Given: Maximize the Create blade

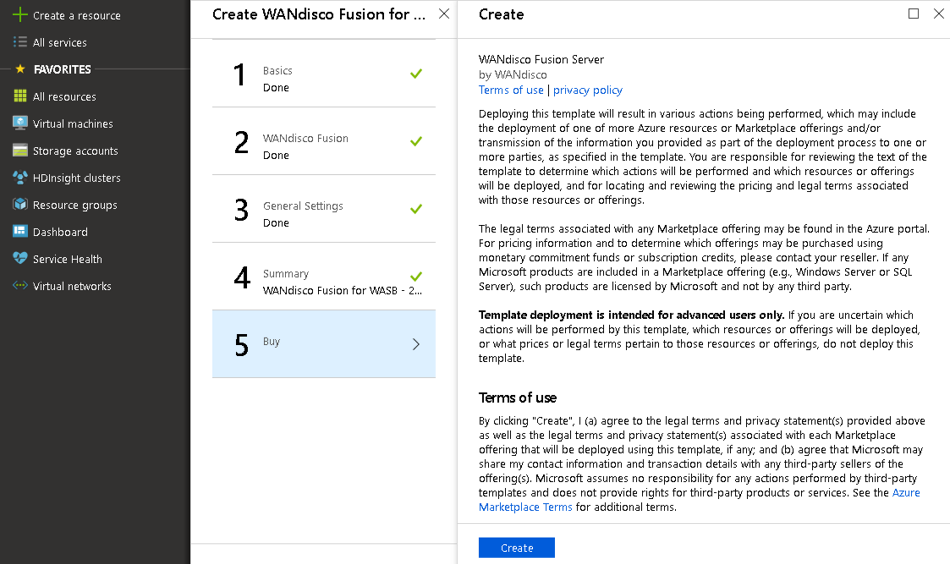Looking at the screenshot, I should tap(914, 14).
